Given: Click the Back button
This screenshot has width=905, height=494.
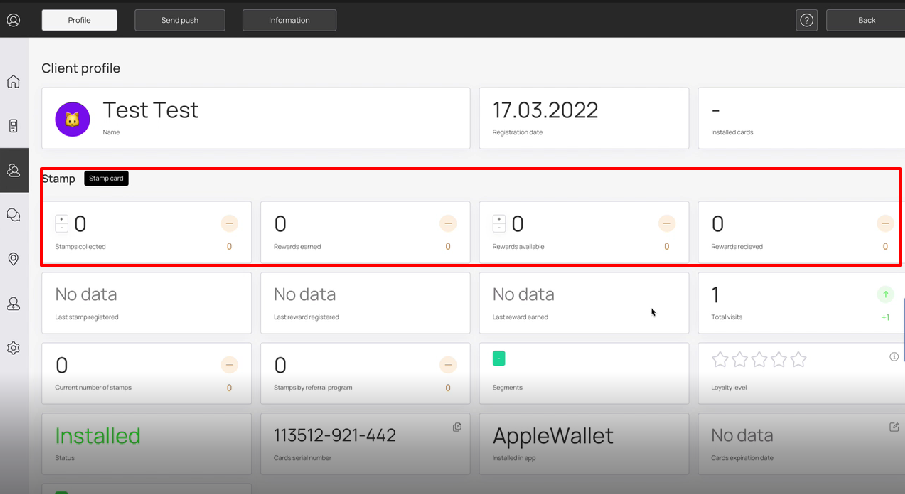Looking at the screenshot, I should 866,20.
